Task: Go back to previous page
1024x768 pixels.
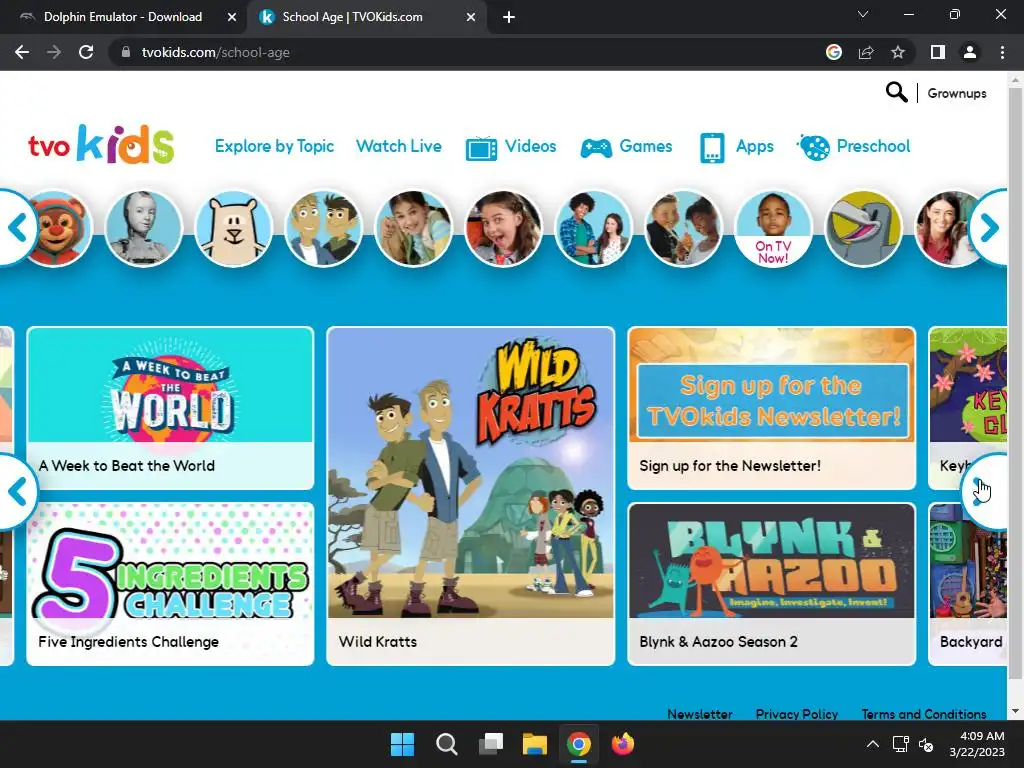Action: tap(22, 52)
